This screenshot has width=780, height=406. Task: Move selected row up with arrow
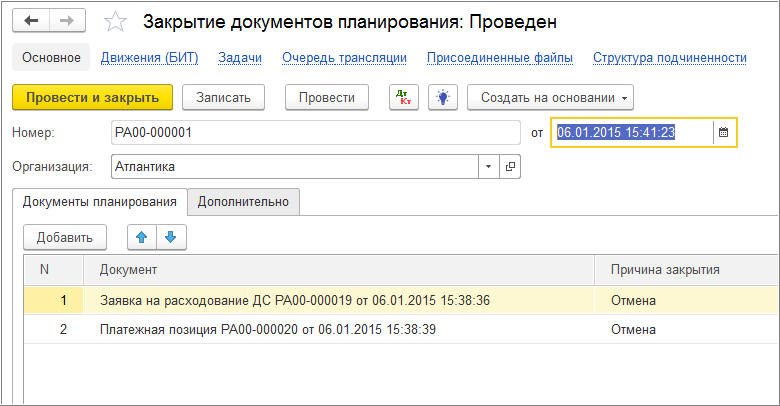(x=142, y=237)
